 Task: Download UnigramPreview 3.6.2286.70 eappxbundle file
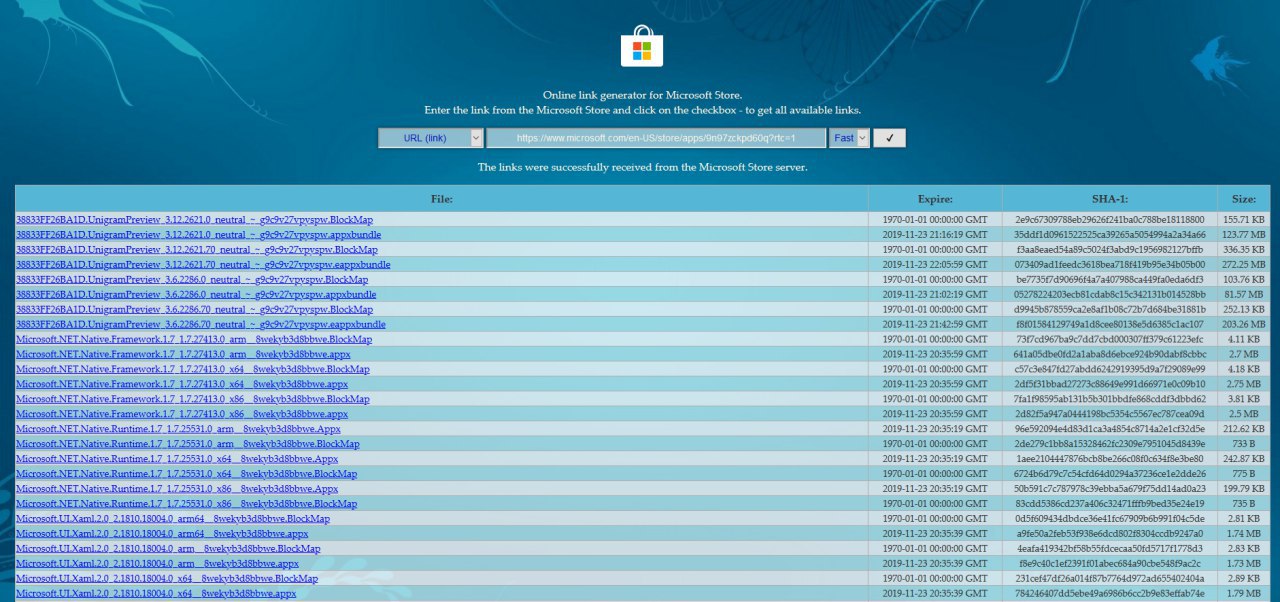pos(201,324)
